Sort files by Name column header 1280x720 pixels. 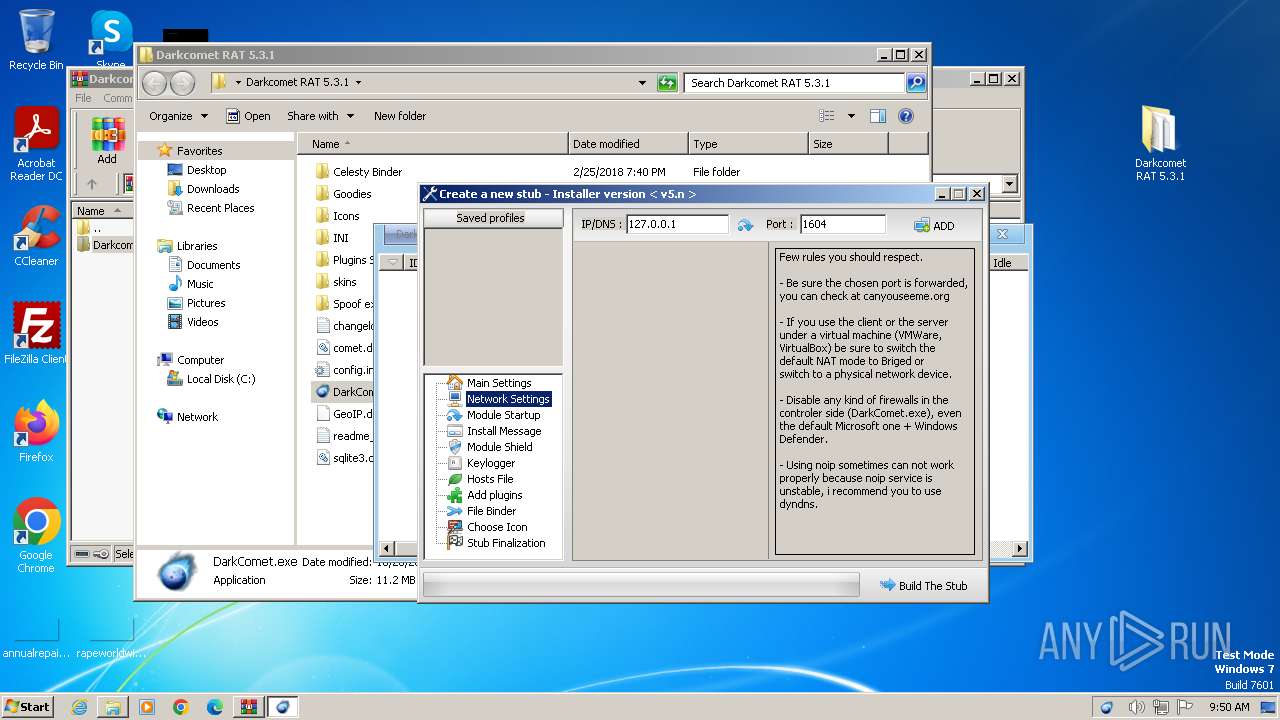(x=432, y=144)
